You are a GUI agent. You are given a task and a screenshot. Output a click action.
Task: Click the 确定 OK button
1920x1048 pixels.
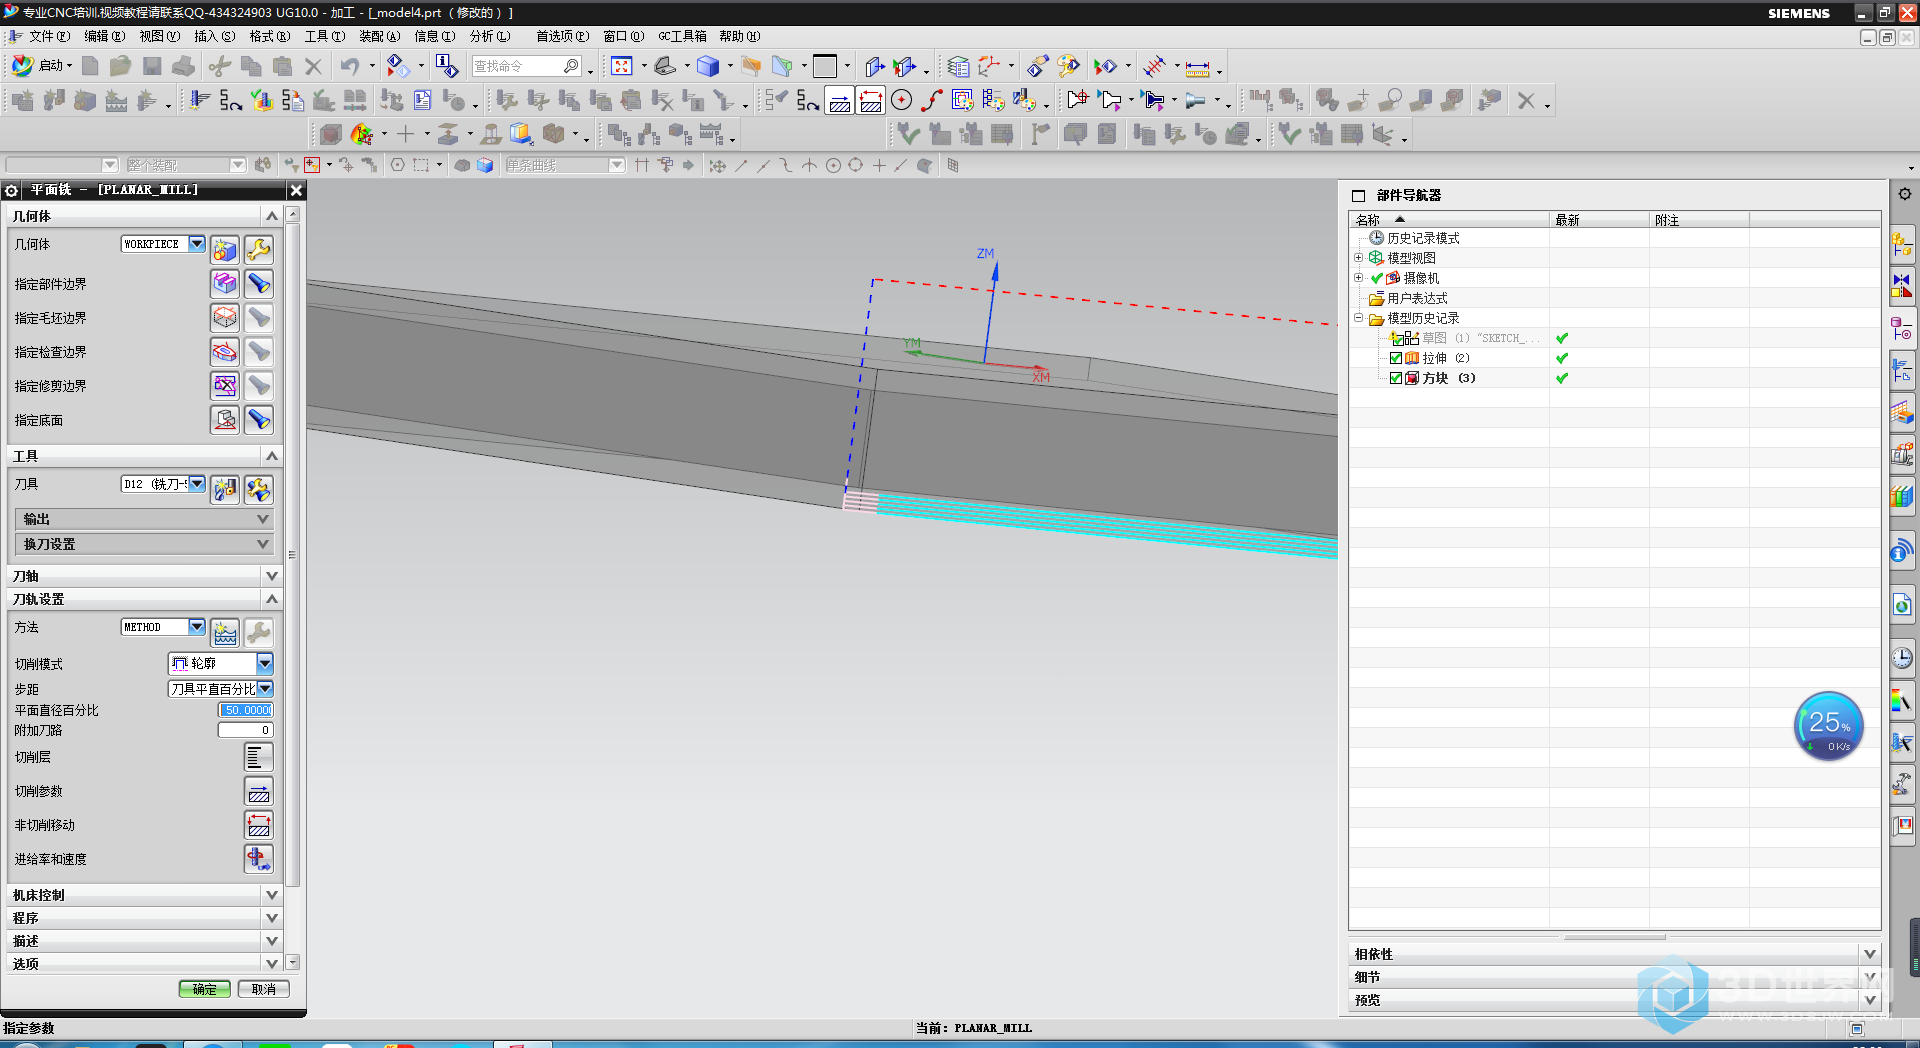[x=205, y=989]
